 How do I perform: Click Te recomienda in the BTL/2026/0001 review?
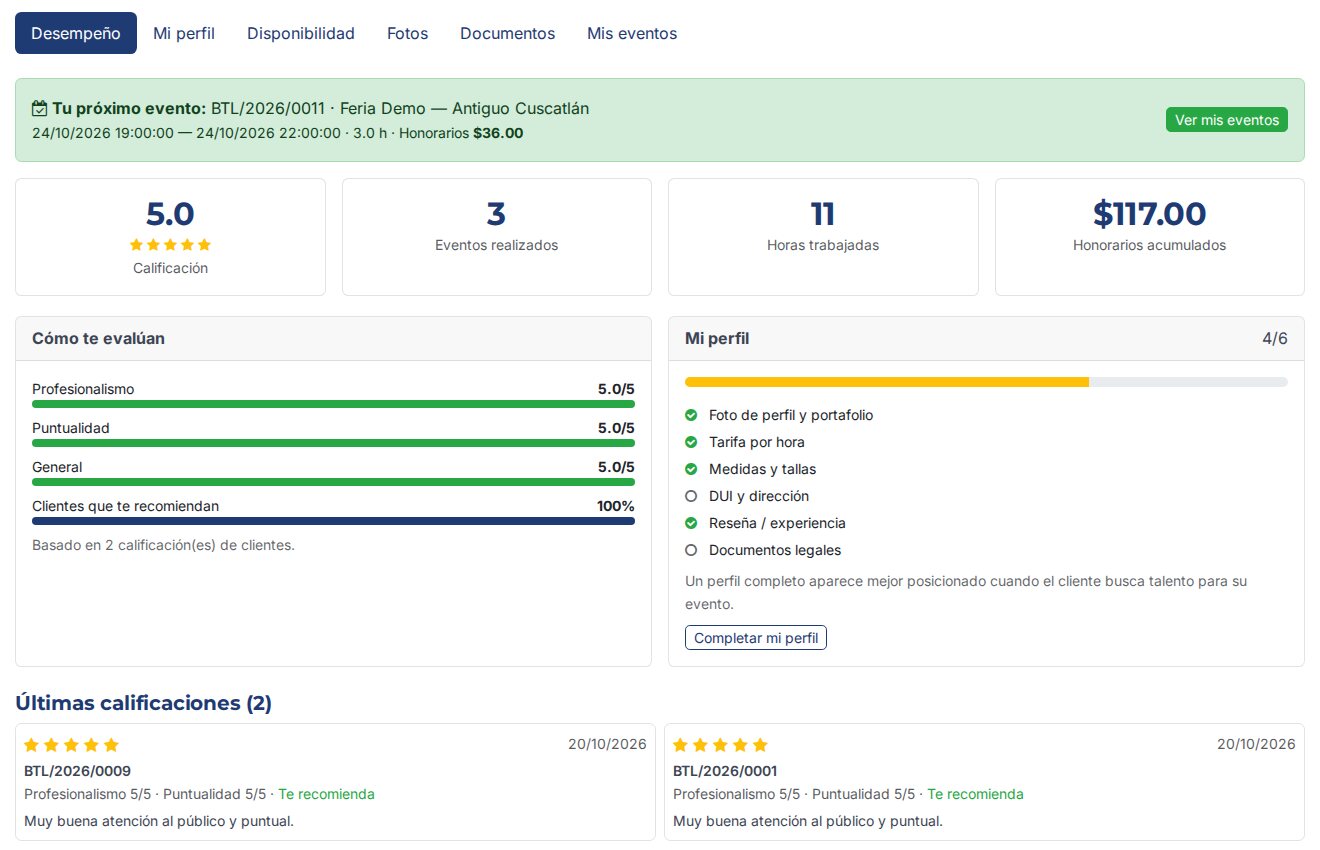[975, 794]
